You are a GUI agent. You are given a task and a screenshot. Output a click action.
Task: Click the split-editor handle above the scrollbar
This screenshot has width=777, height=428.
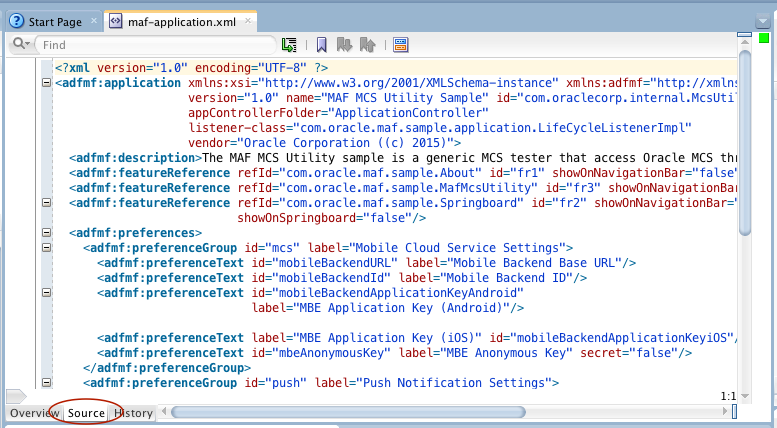745,35
